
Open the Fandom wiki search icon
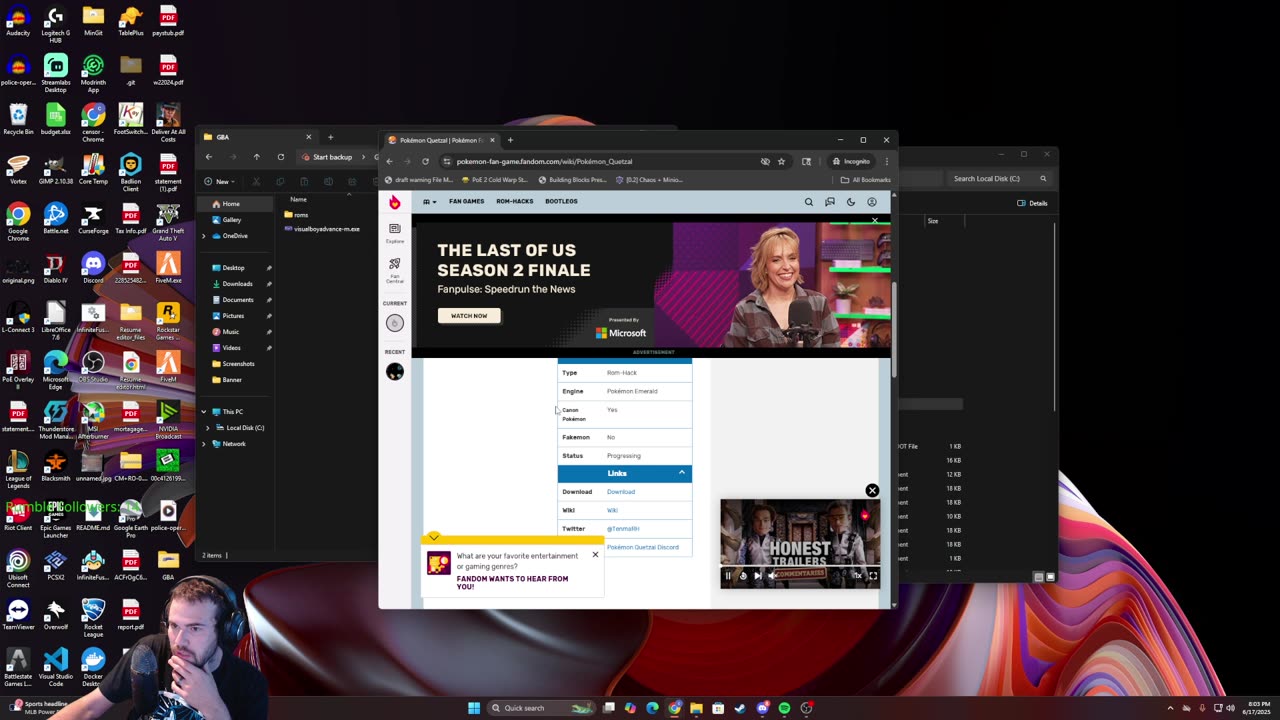[x=809, y=202]
